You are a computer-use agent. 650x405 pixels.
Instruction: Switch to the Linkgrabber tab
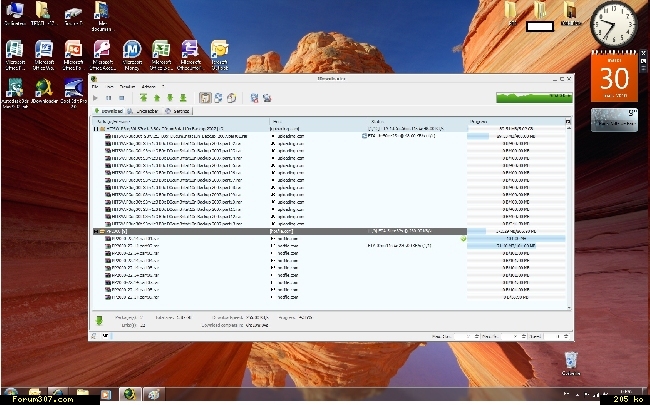(143, 111)
